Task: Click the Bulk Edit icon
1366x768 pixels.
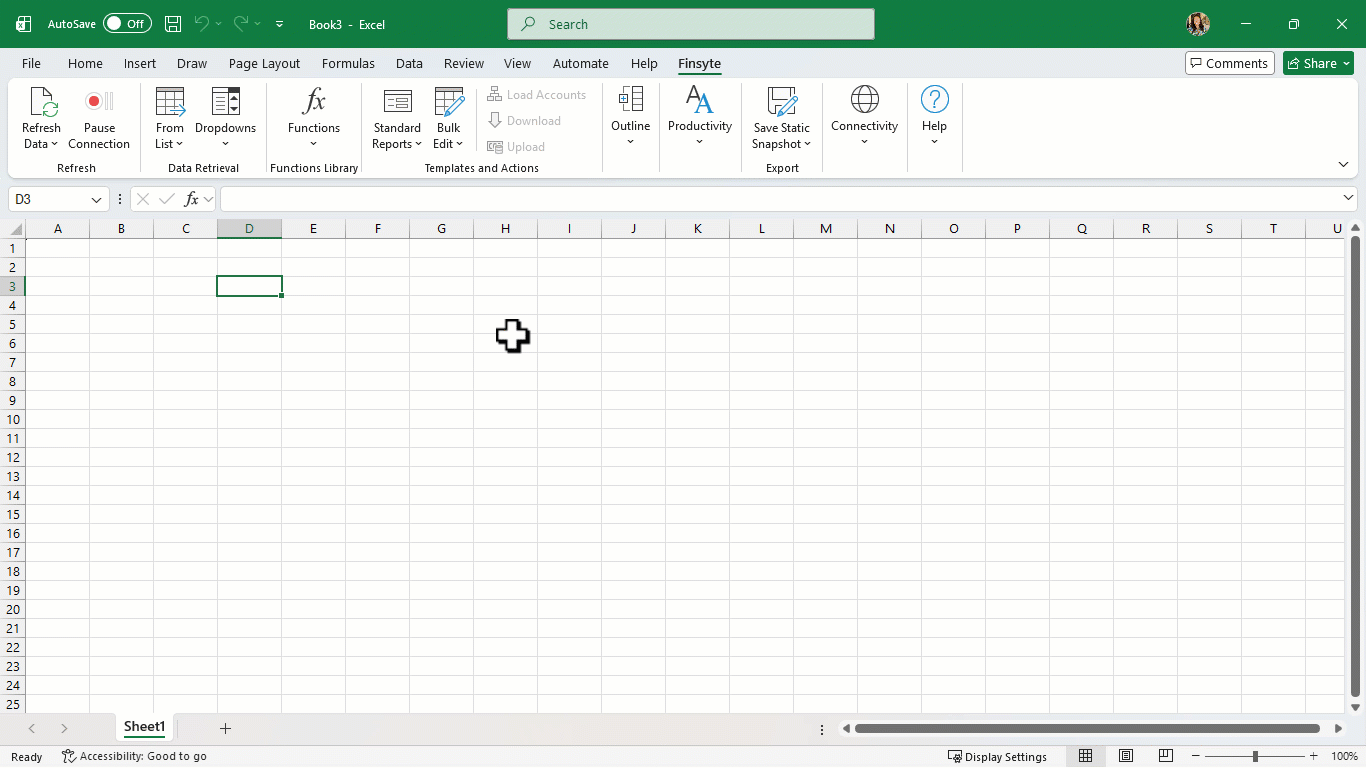Action: click(449, 102)
